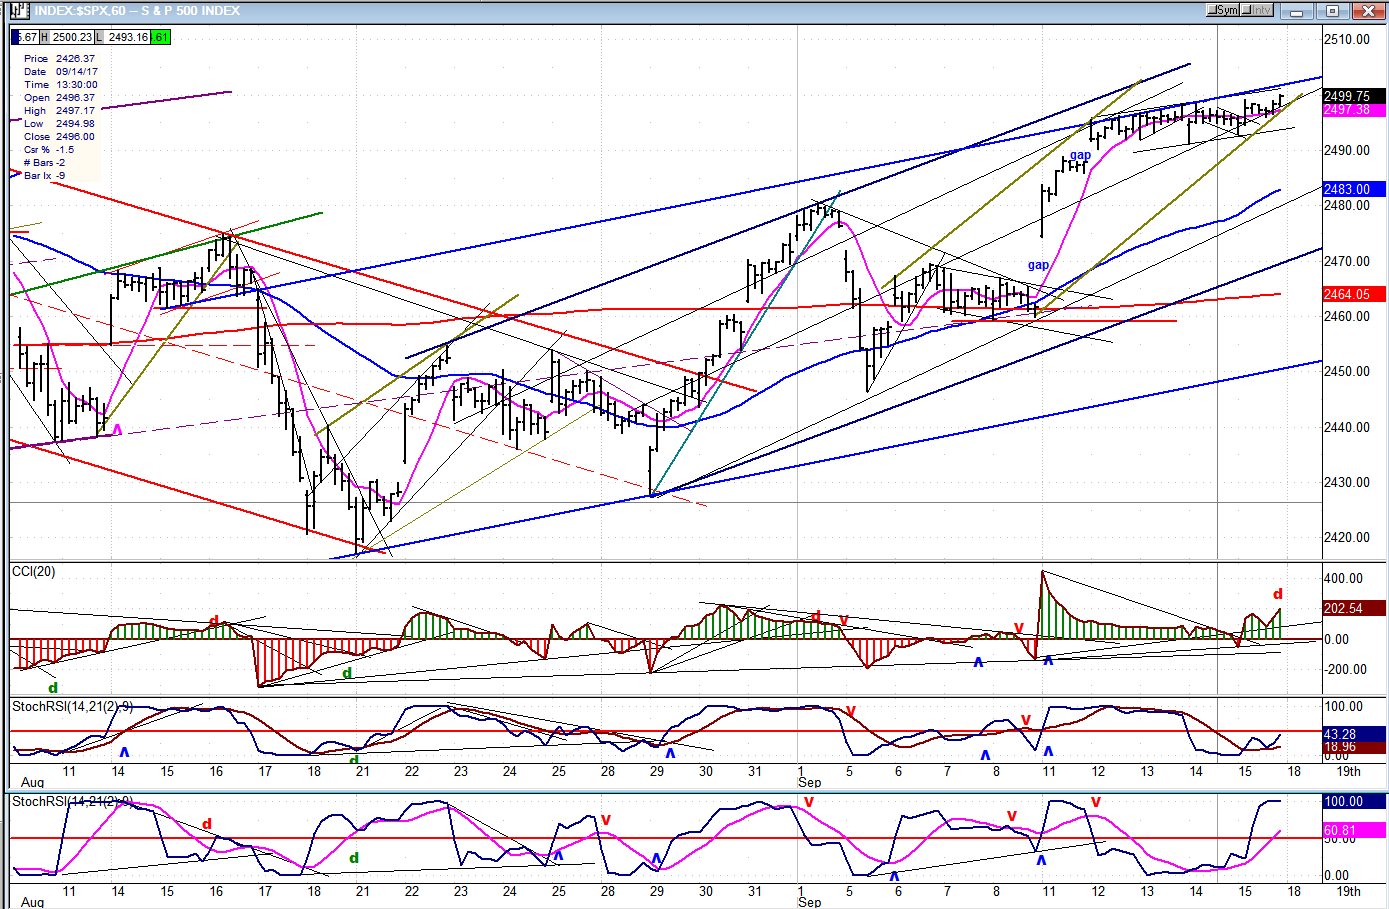Image resolution: width=1389 pixels, height=909 pixels.
Task: Click the upper gap annotation near 2490
Action: click(1080, 155)
